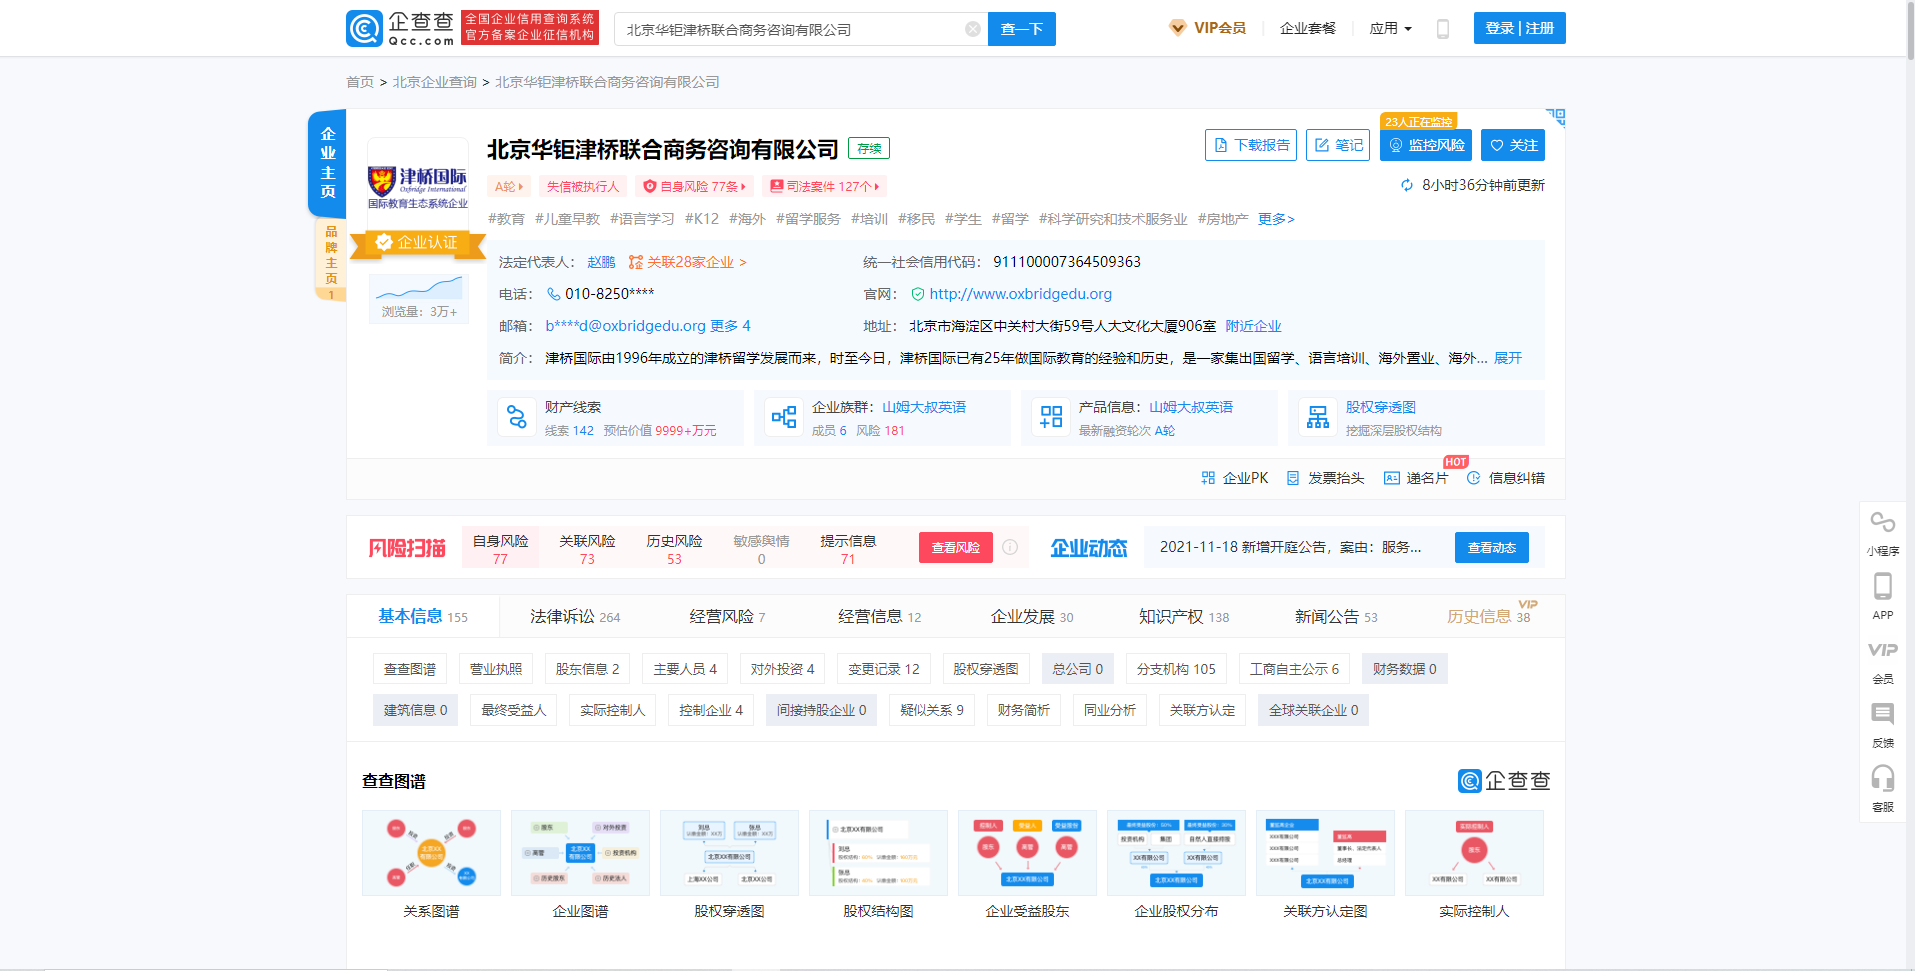Click the 监控风险 button

(x=1426, y=145)
